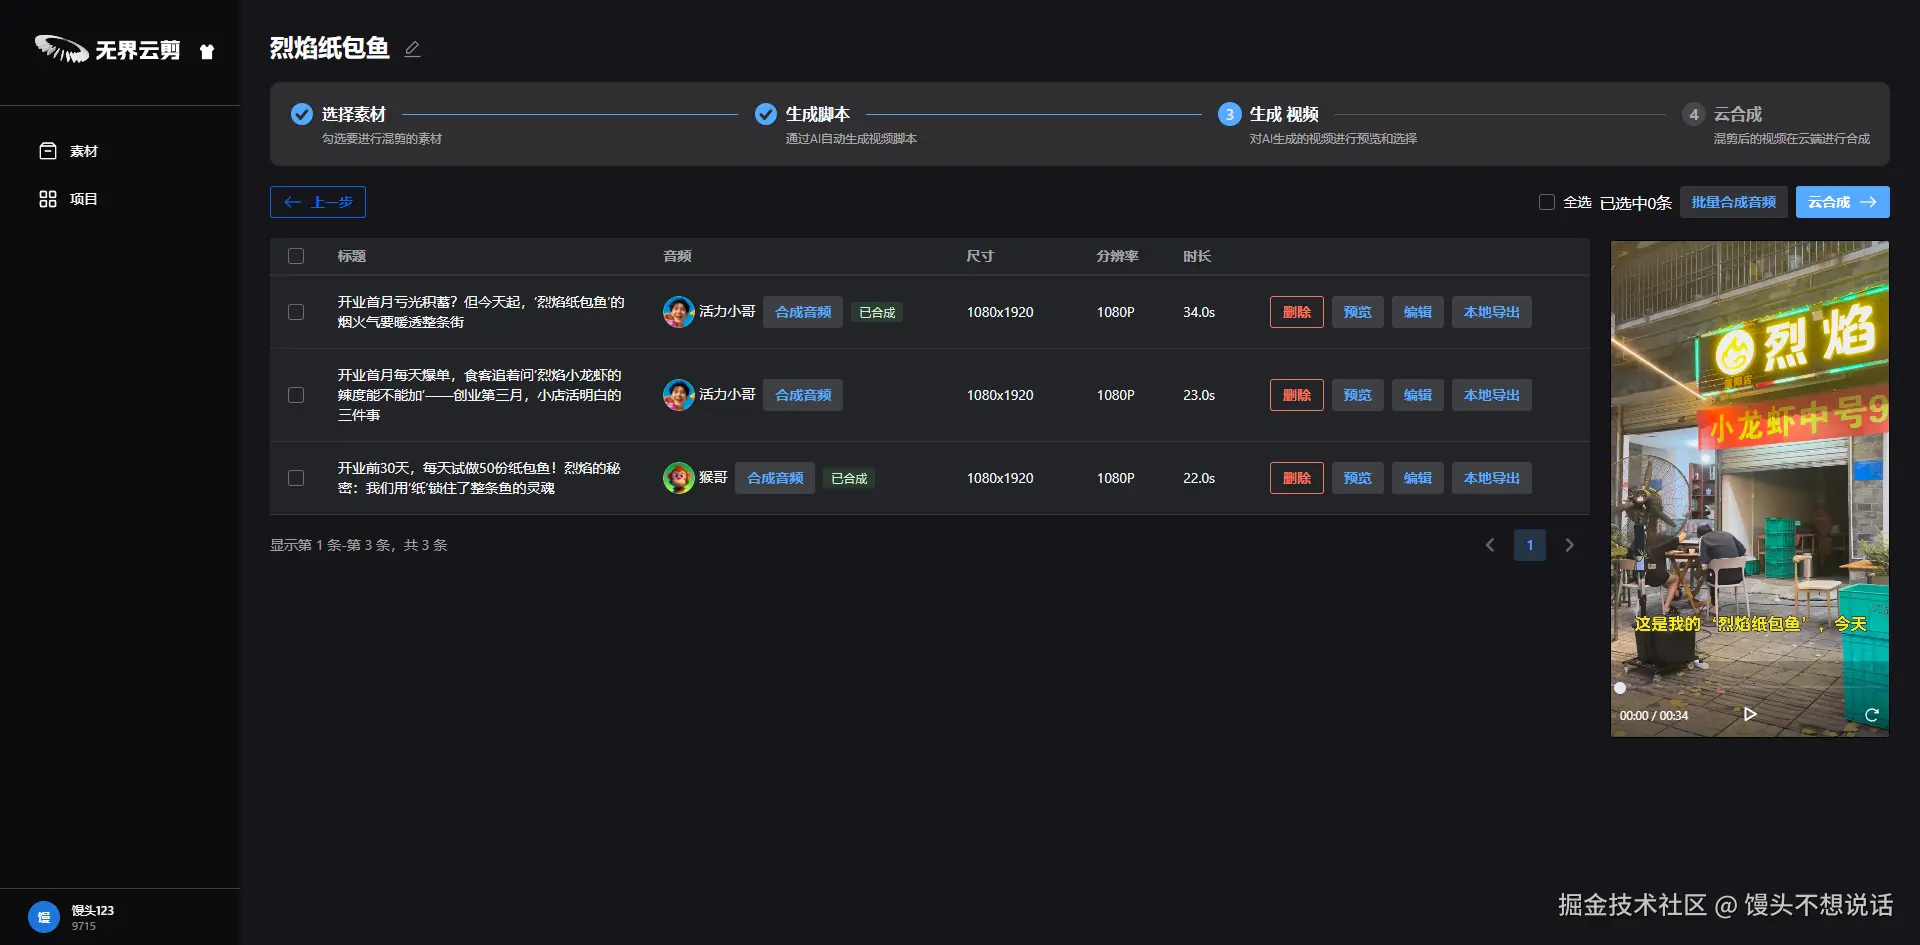The image size is (1920, 945).
Task: Export the 23.0s video locally
Action: click(x=1492, y=395)
